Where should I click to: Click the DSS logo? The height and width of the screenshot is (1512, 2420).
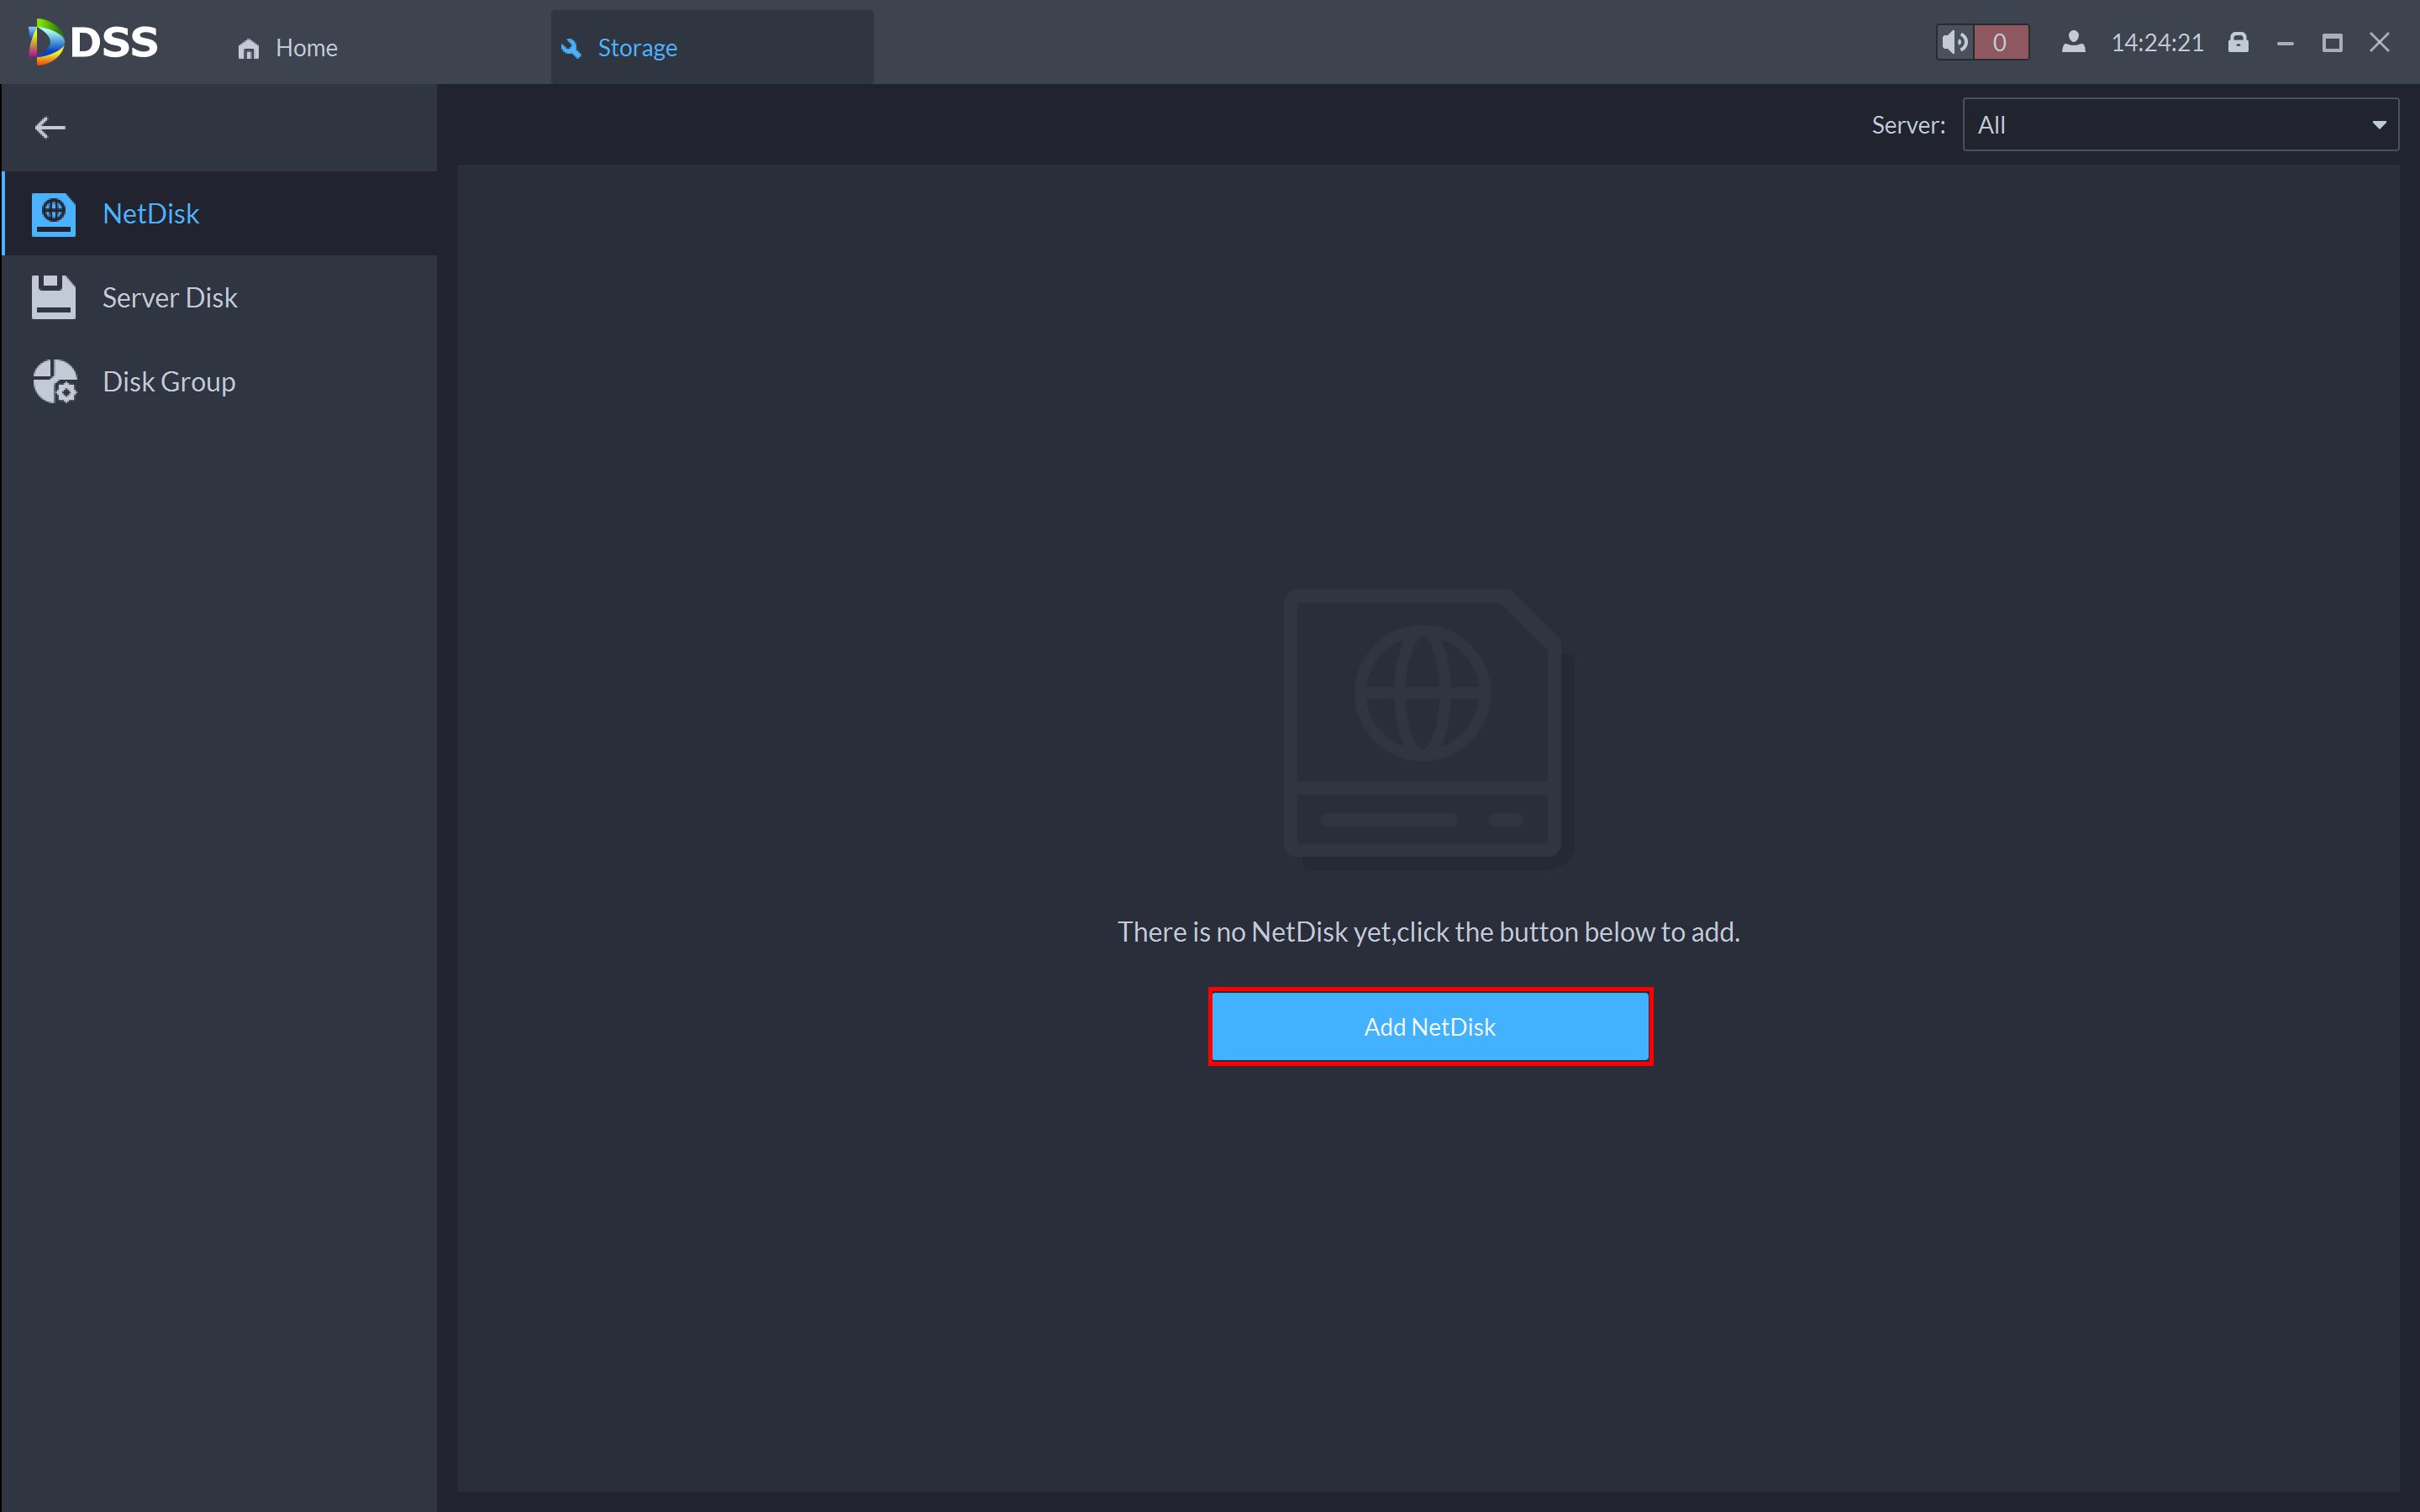click(x=93, y=42)
